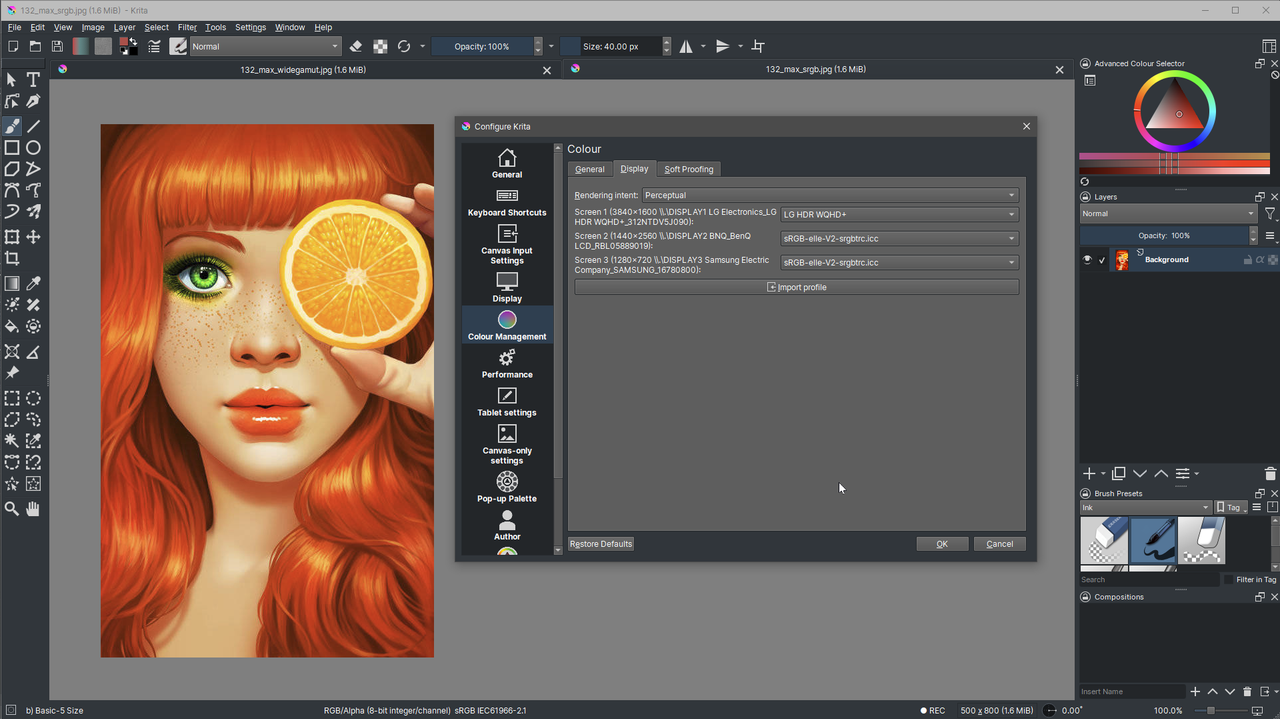
Task: Switch to 132_max_srgb.jpg document tab
Action: click(x=816, y=70)
